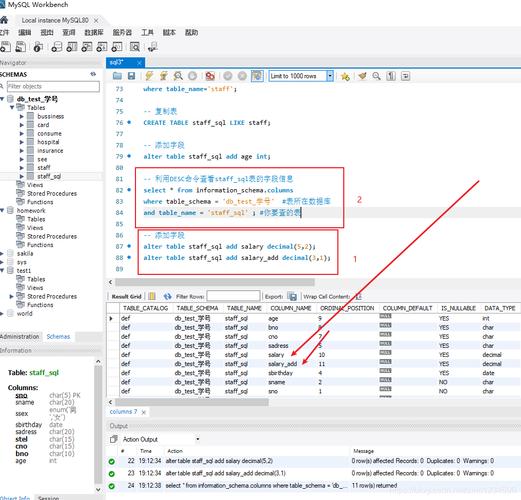Screen dimensions: 521x500
Task: Open the Action Output dropdown
Action: pyautogui.click(x=197, y=439)
